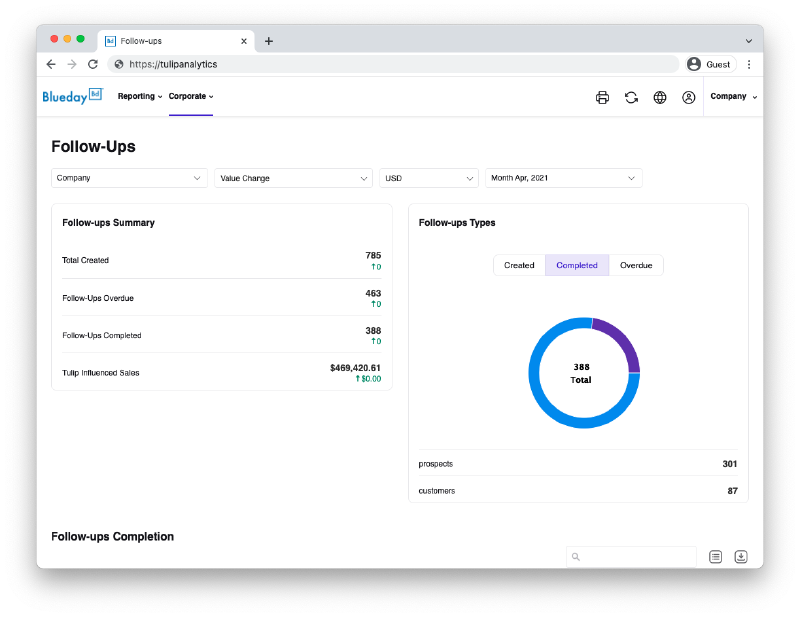
Task: Click the user profile icon
Action: [688, 97]
